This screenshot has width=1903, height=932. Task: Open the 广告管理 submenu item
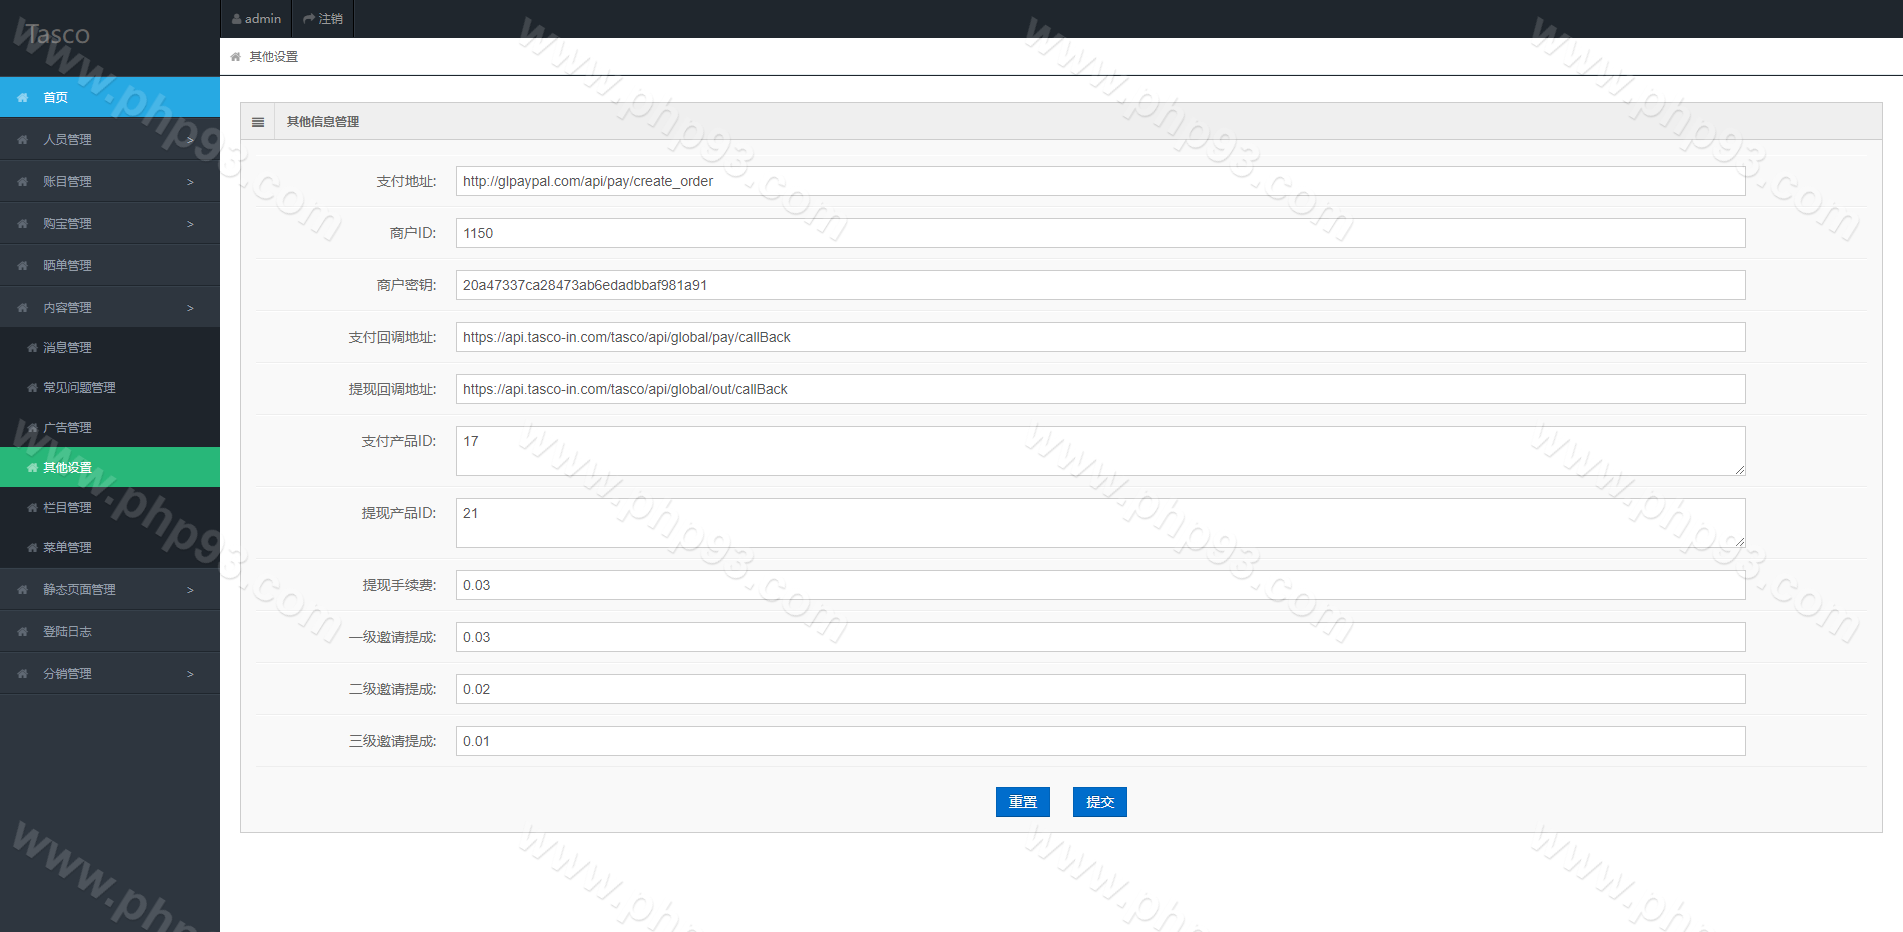click(67, 428)
